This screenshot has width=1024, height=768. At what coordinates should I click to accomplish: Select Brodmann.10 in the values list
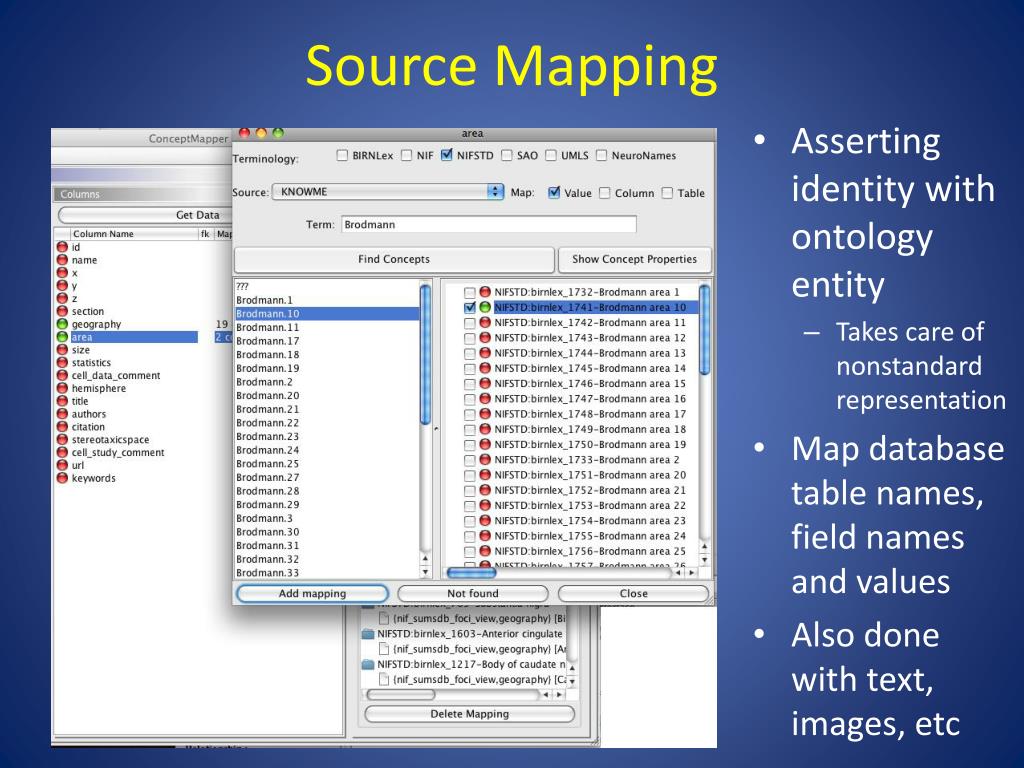coord(327,313)
